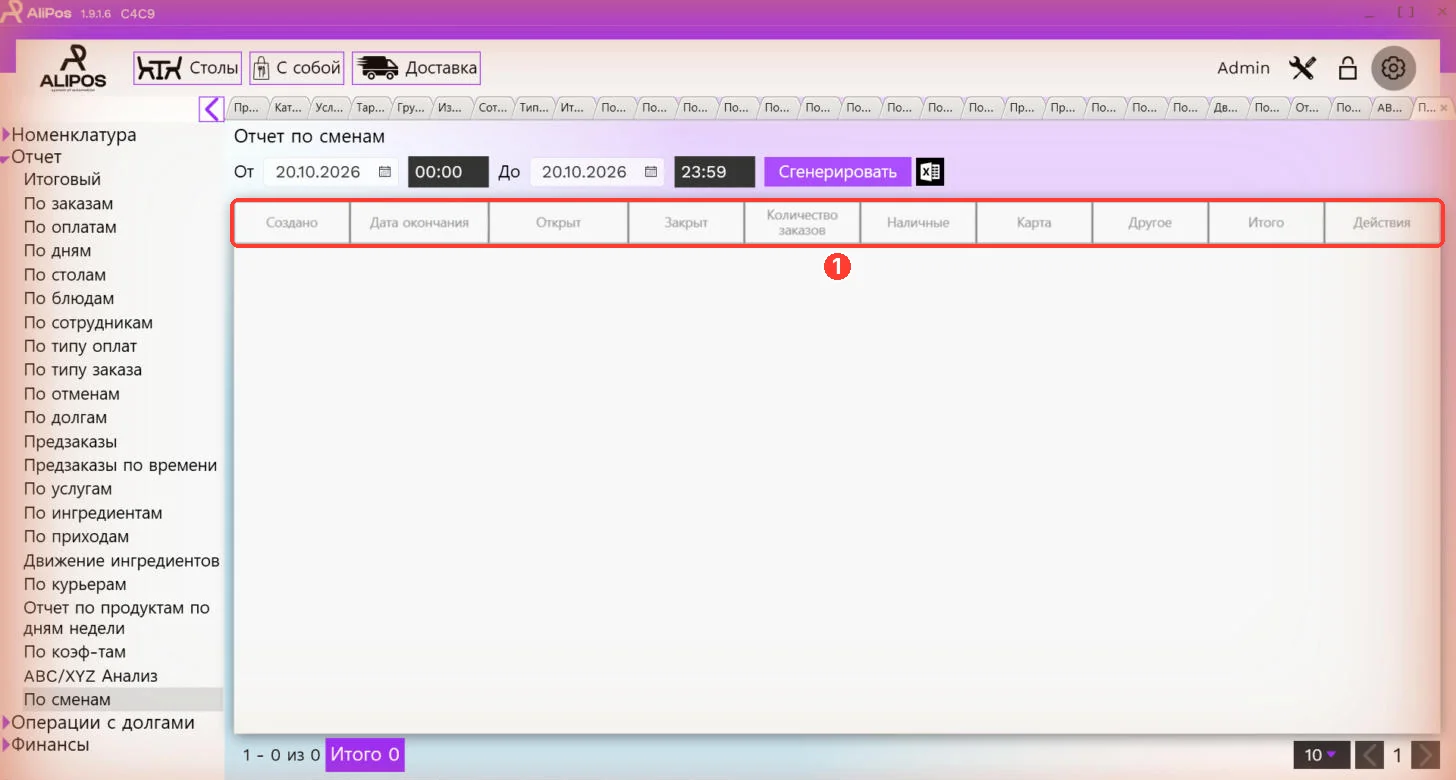Click the tab strip's left arrow
1456x780 pixels.
pos(211,108)
